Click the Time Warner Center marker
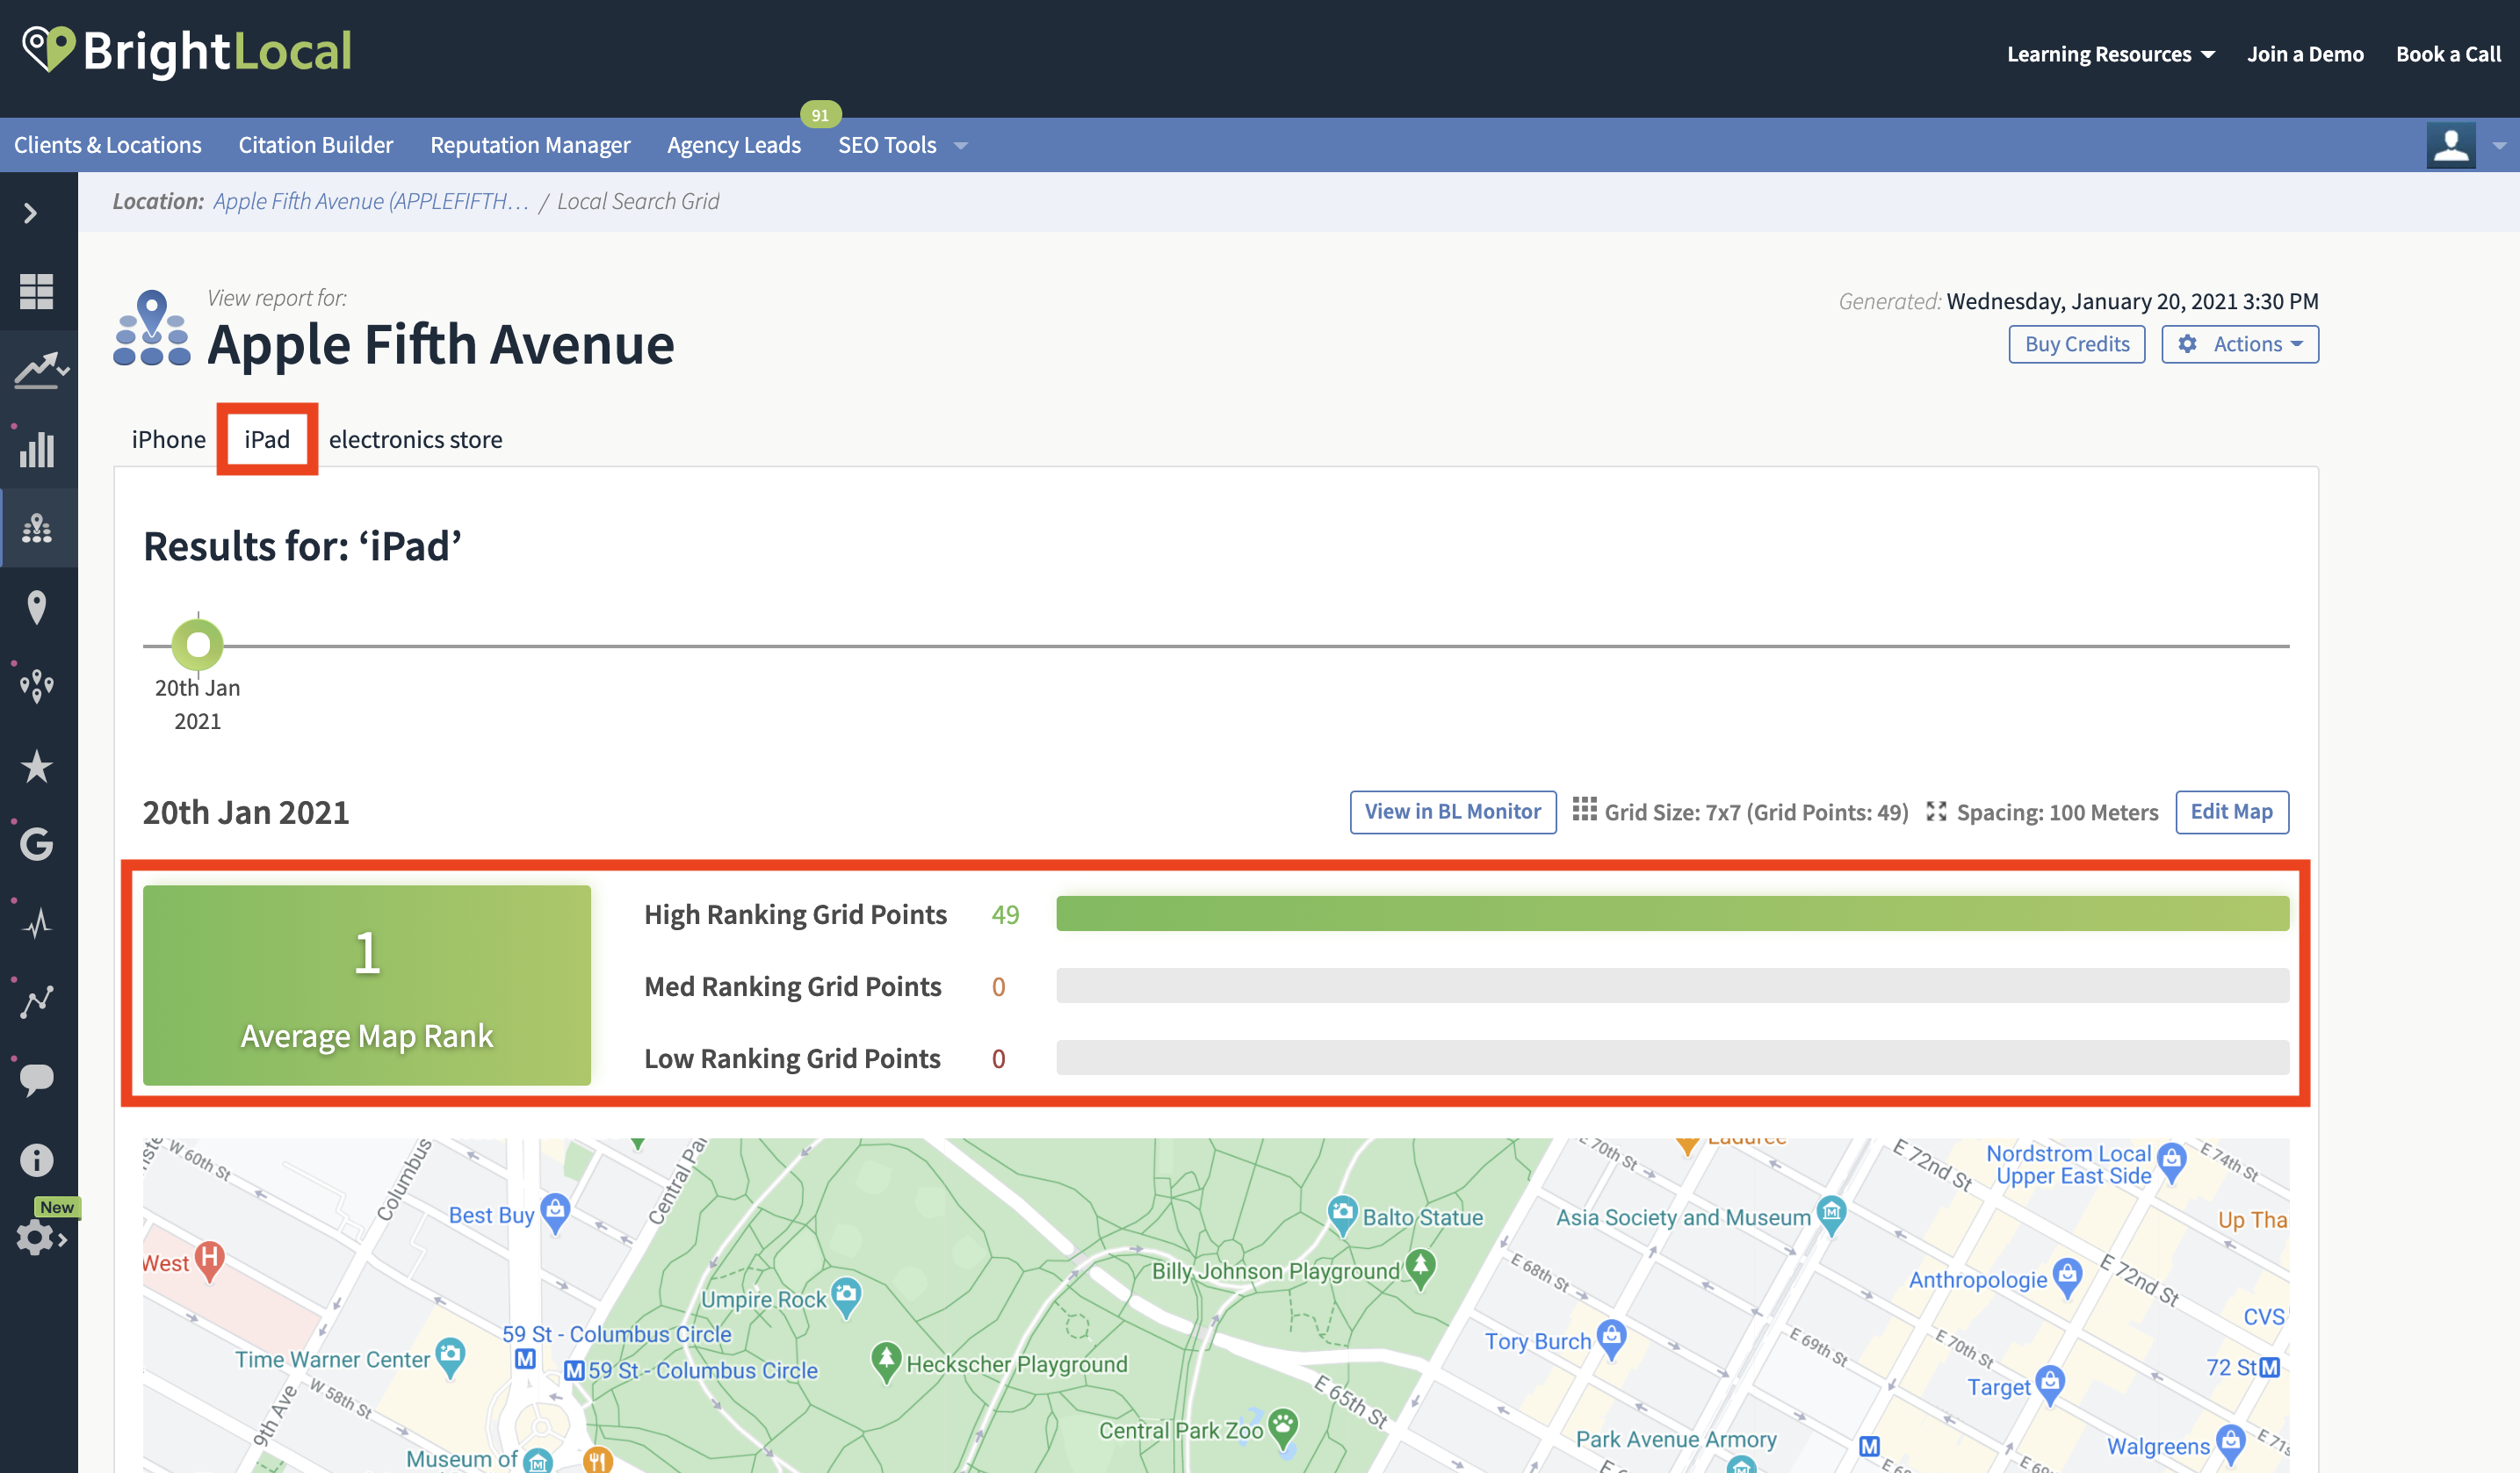Screen dimensions: 2520x1473 (x=451, y=1358)
